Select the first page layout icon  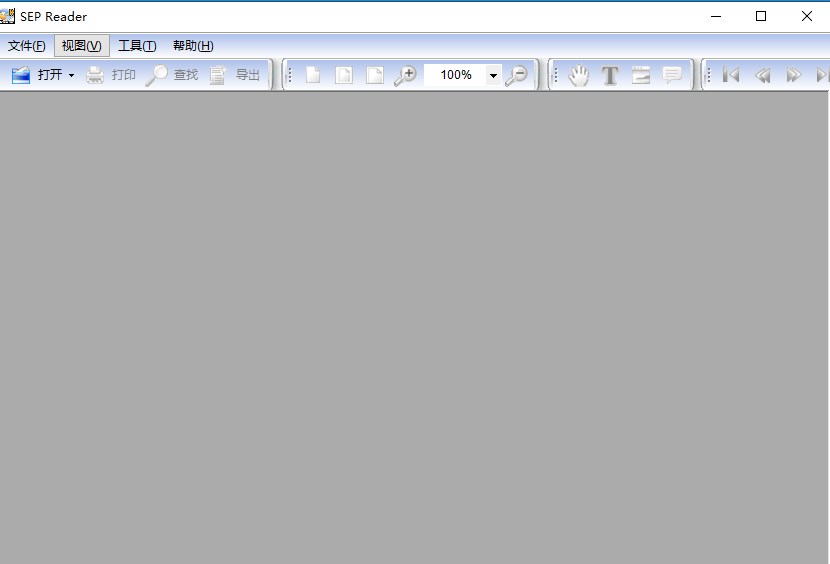click(x=313, y=75)
